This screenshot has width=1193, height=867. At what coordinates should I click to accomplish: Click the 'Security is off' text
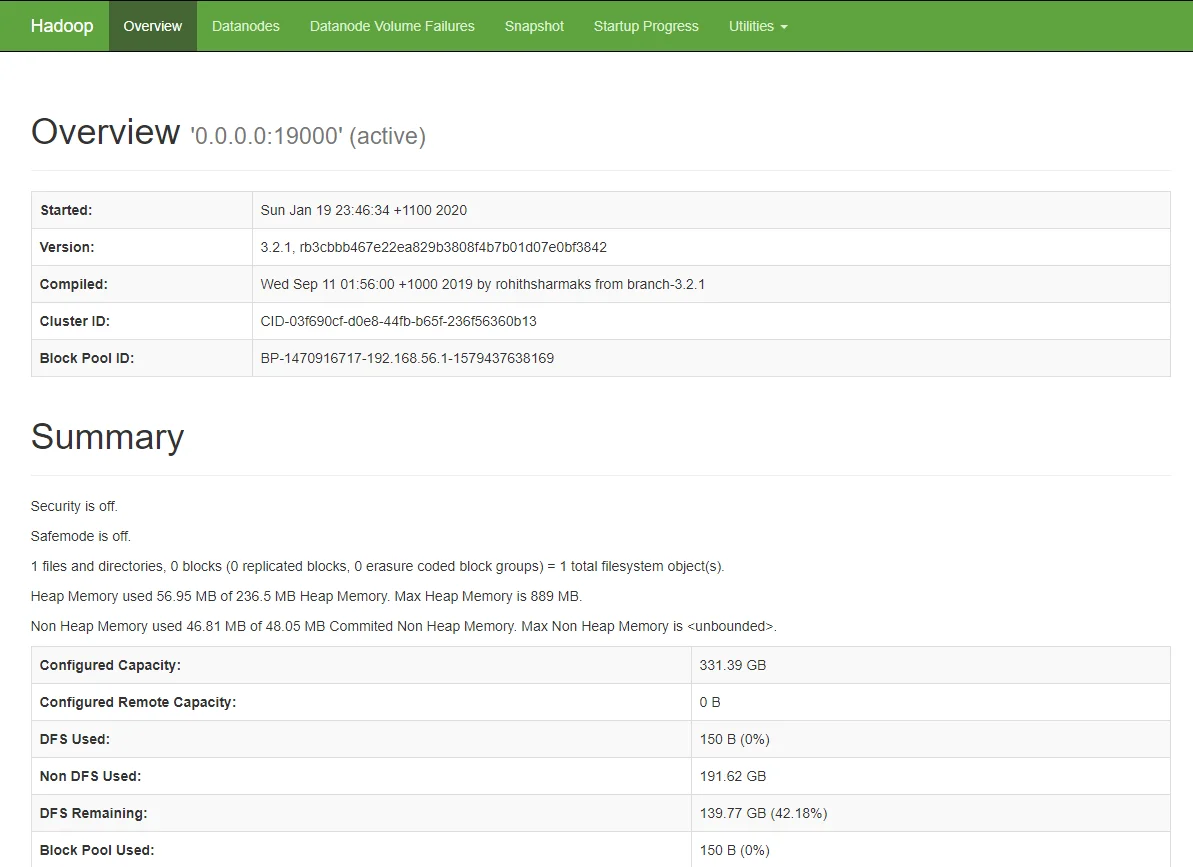click(x=74, y=506)
